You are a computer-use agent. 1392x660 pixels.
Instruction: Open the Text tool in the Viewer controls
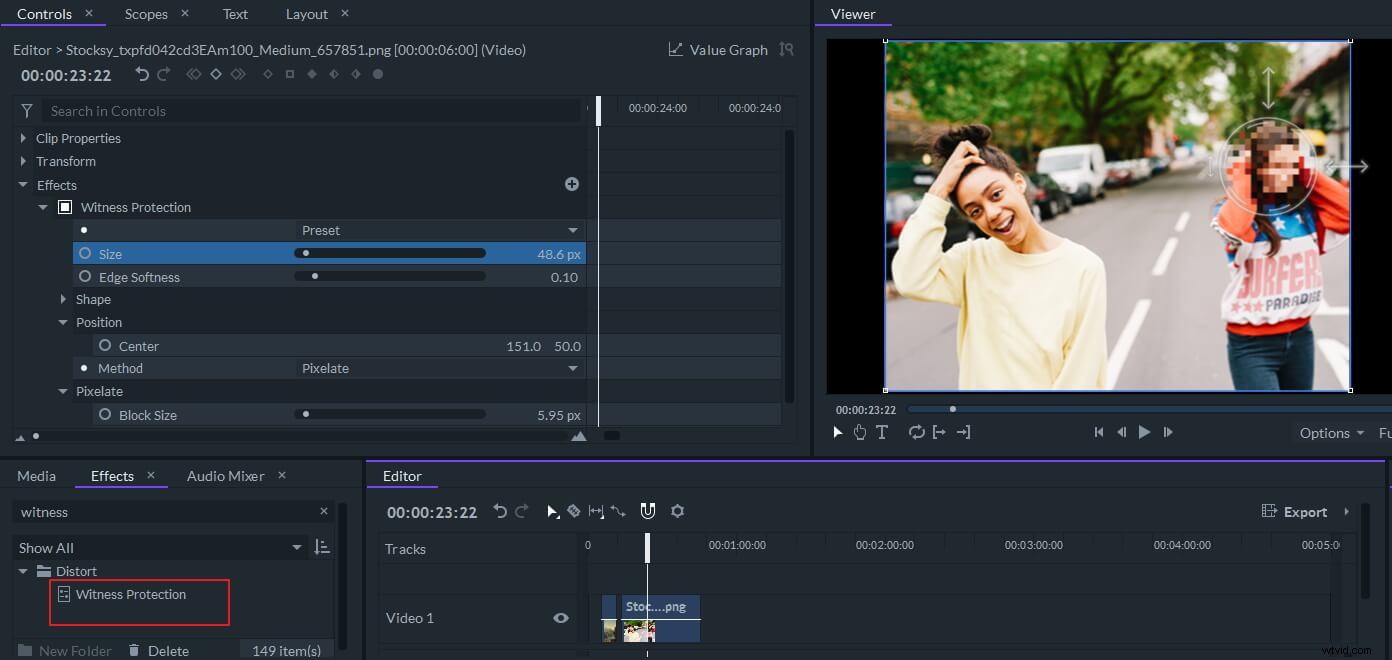(x=882, y=432)
